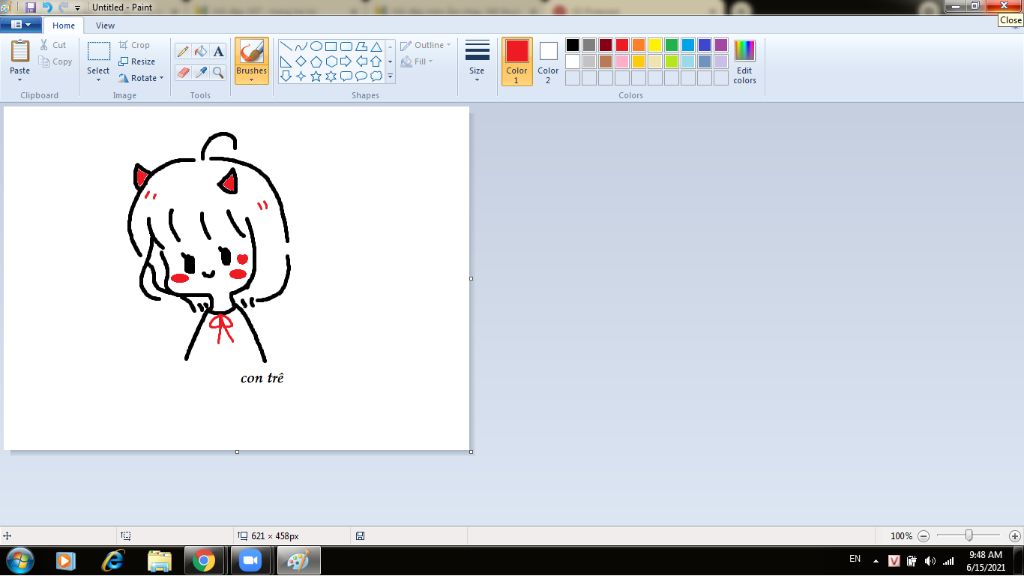
Task: Adjust the zoom slider handle
Action: click(x=969, y=536)
